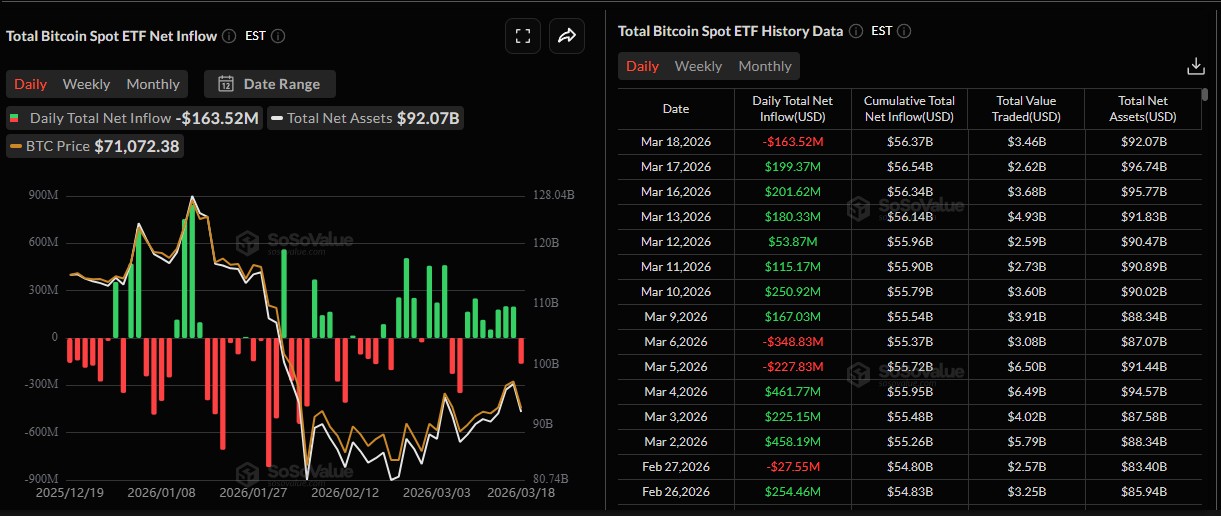
Task: Click the Date column header
Action: pyautogui.click(x=675, y=109)
